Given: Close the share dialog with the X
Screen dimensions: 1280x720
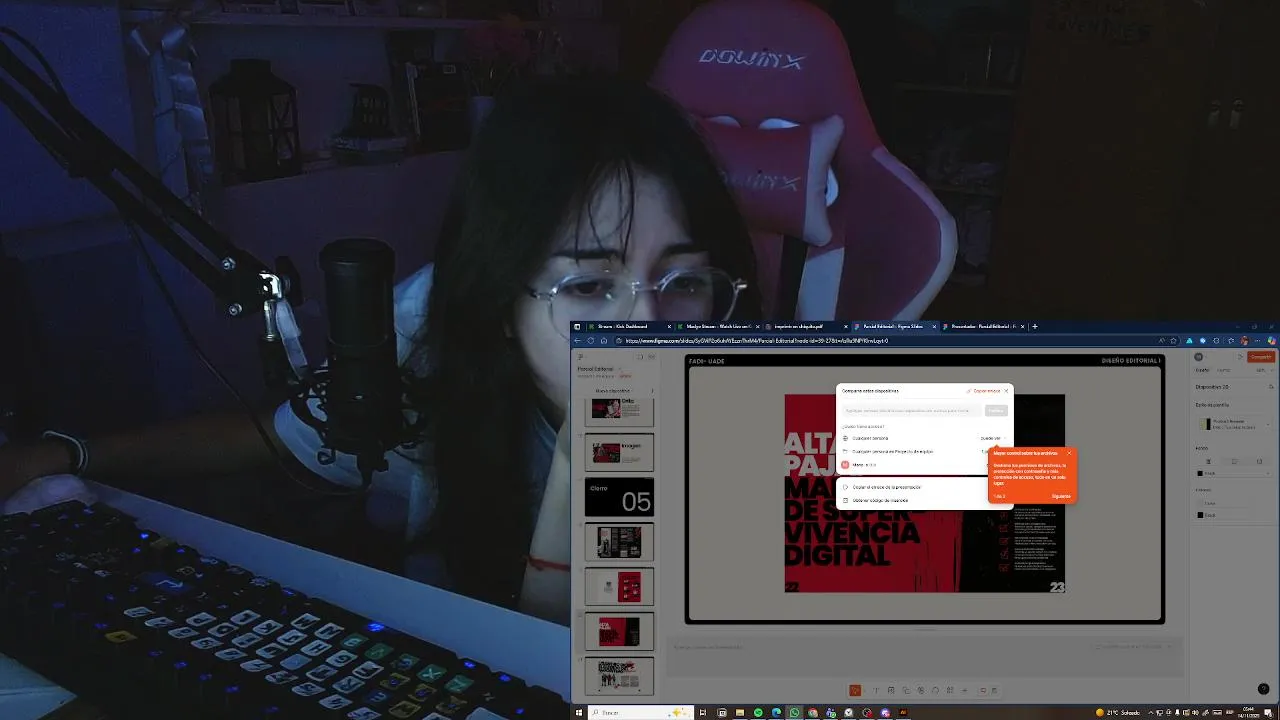Looking at the screenshot, I should 1006,391.
